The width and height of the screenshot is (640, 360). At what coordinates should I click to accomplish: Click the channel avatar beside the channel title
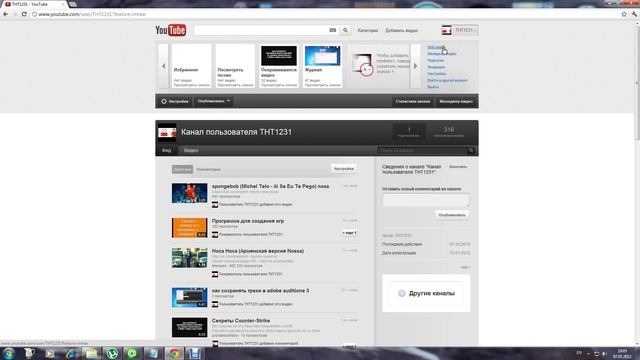coord(167,132)
